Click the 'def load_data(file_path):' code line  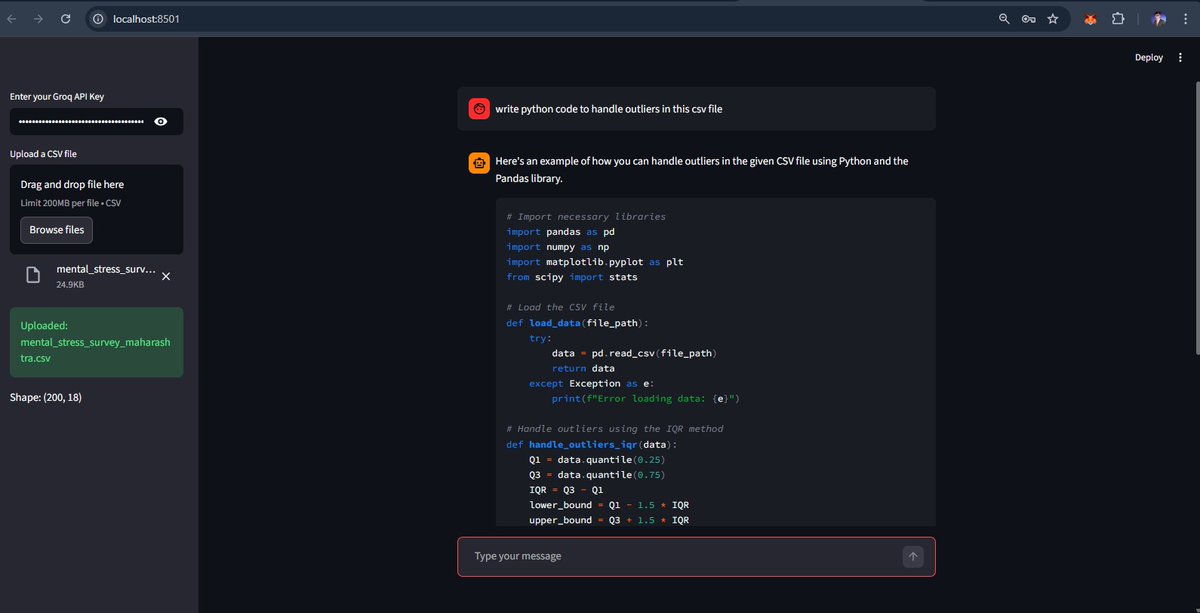point(577,322)
